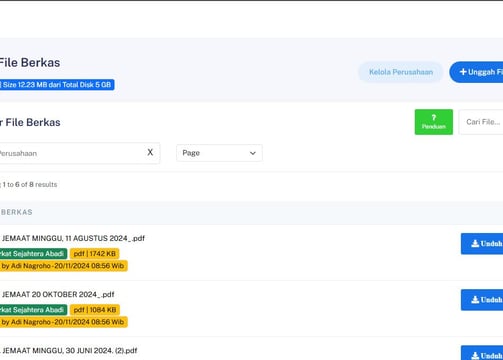Open the green Panduan help button
The width and height of the screenshot is (503, 360).
pyautogui.click(x=434, y=122)
